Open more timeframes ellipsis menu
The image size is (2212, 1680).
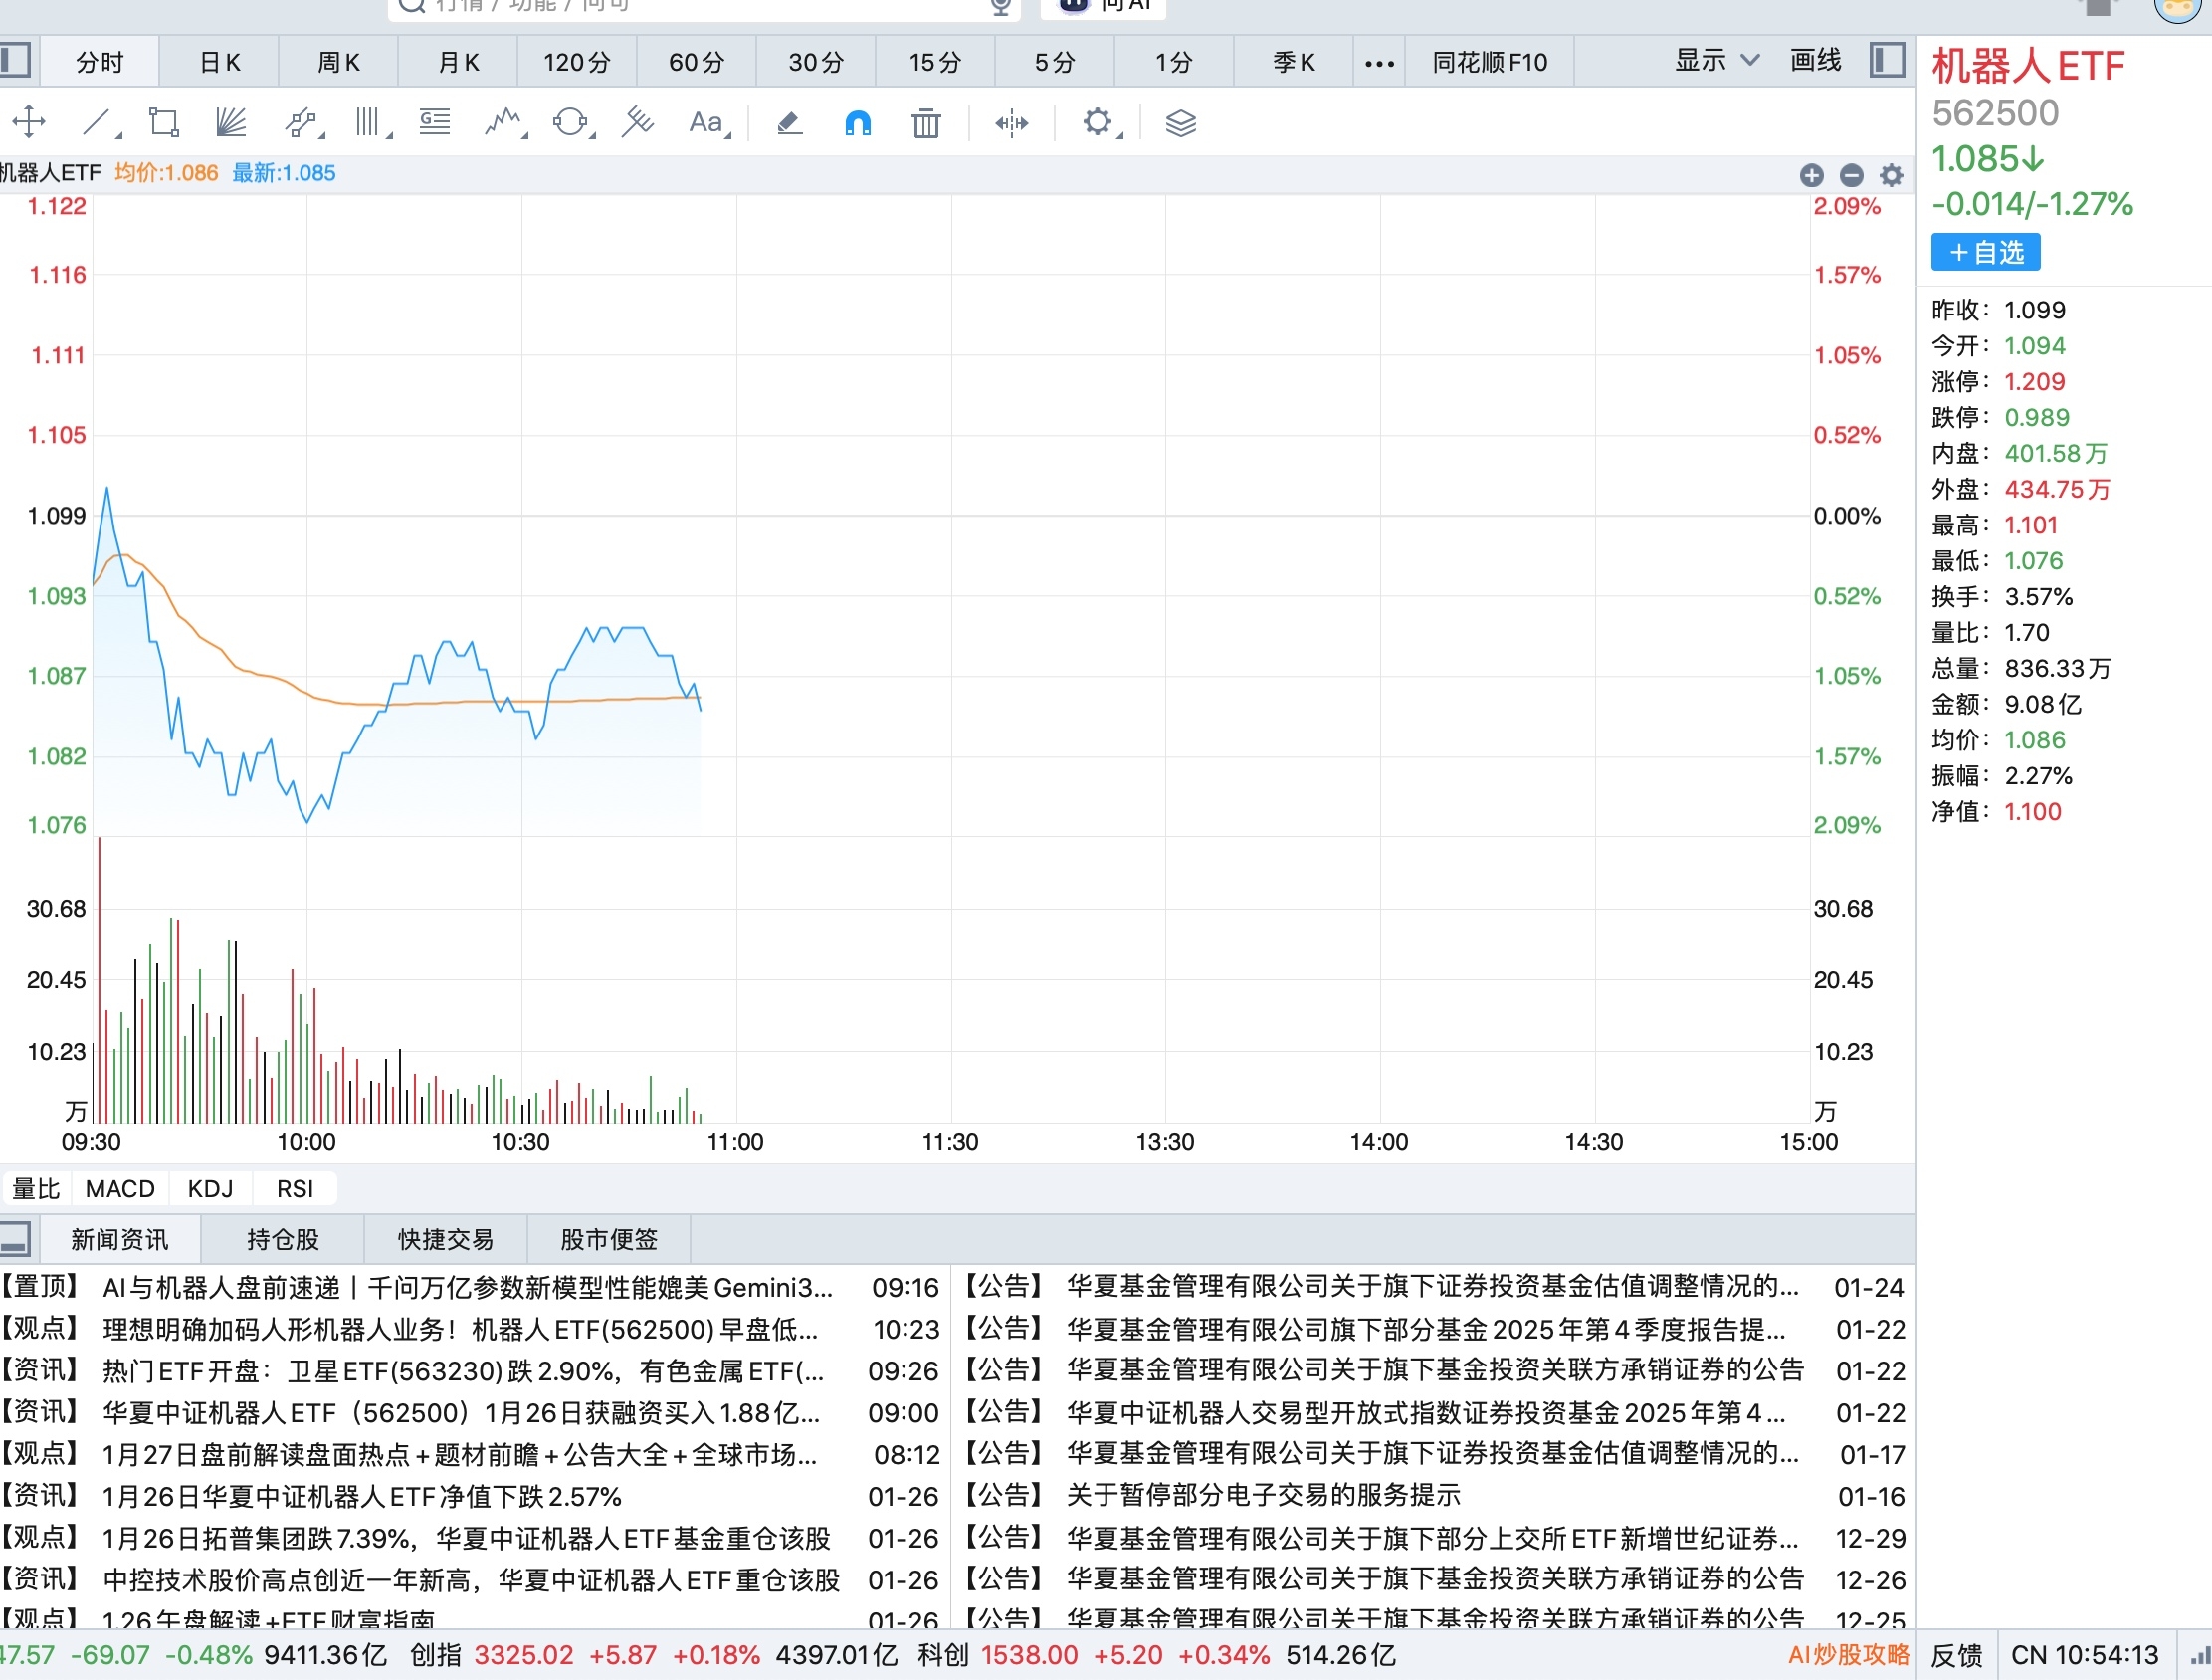[1379, 63]
